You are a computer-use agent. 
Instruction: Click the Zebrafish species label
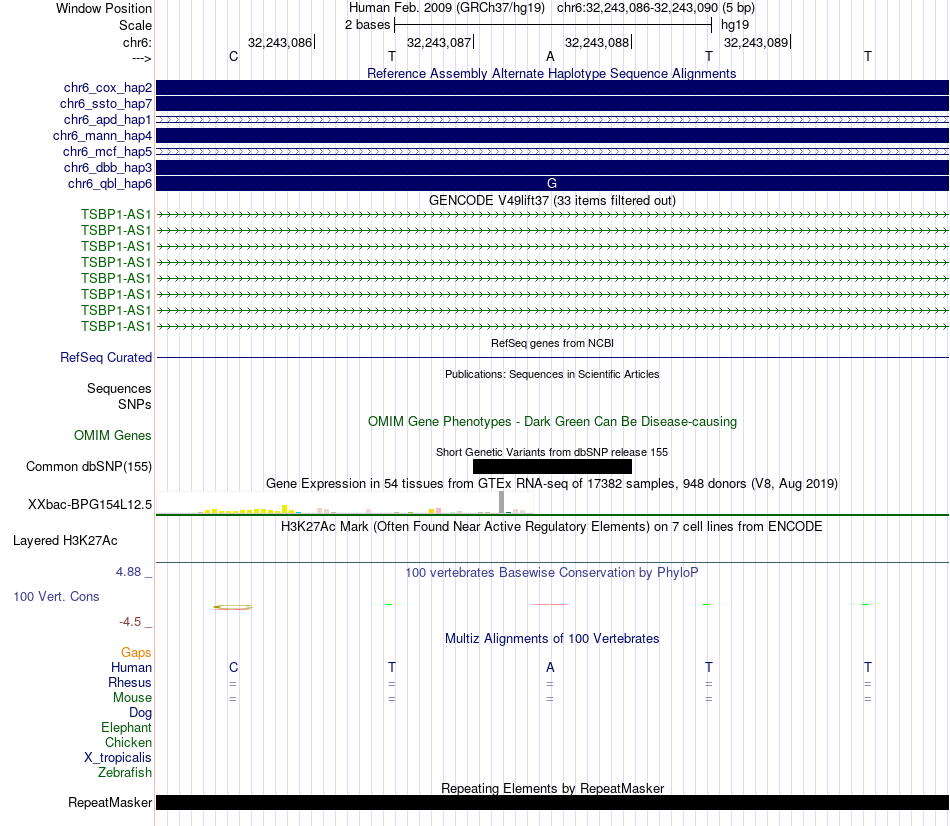point(125,773)
